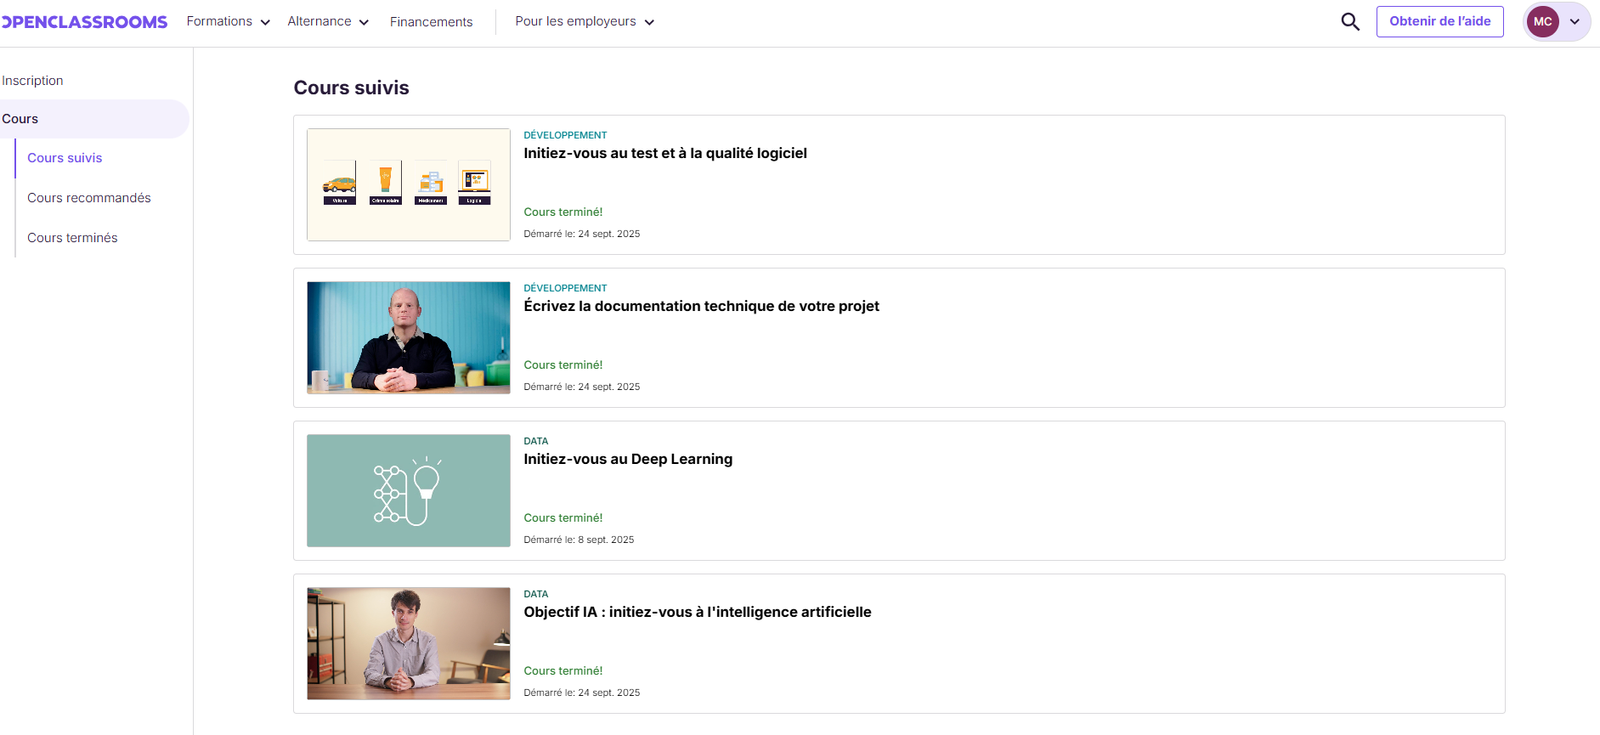Click the Objectif IA course thumbnail
This screenshot has height=735, width=1600.
tap(408, 644)
